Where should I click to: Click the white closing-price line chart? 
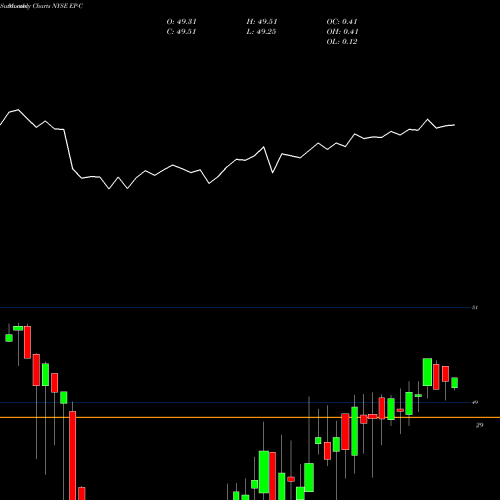tap(228, 149)
